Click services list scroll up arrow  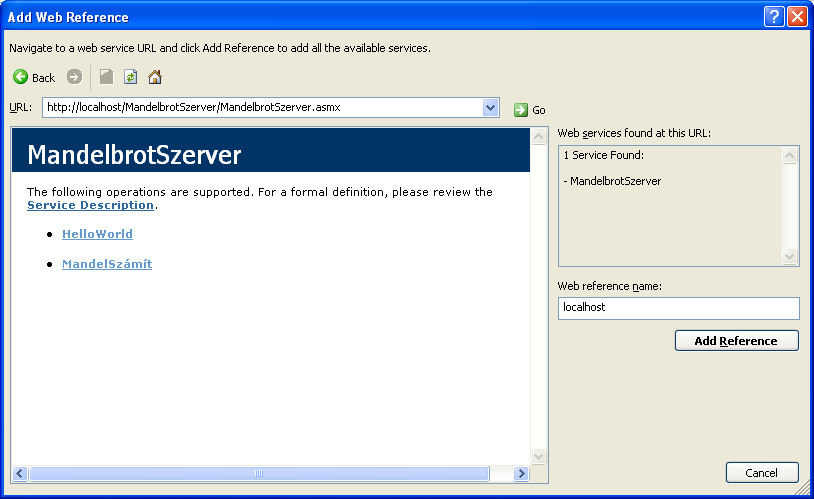(790, 155)
